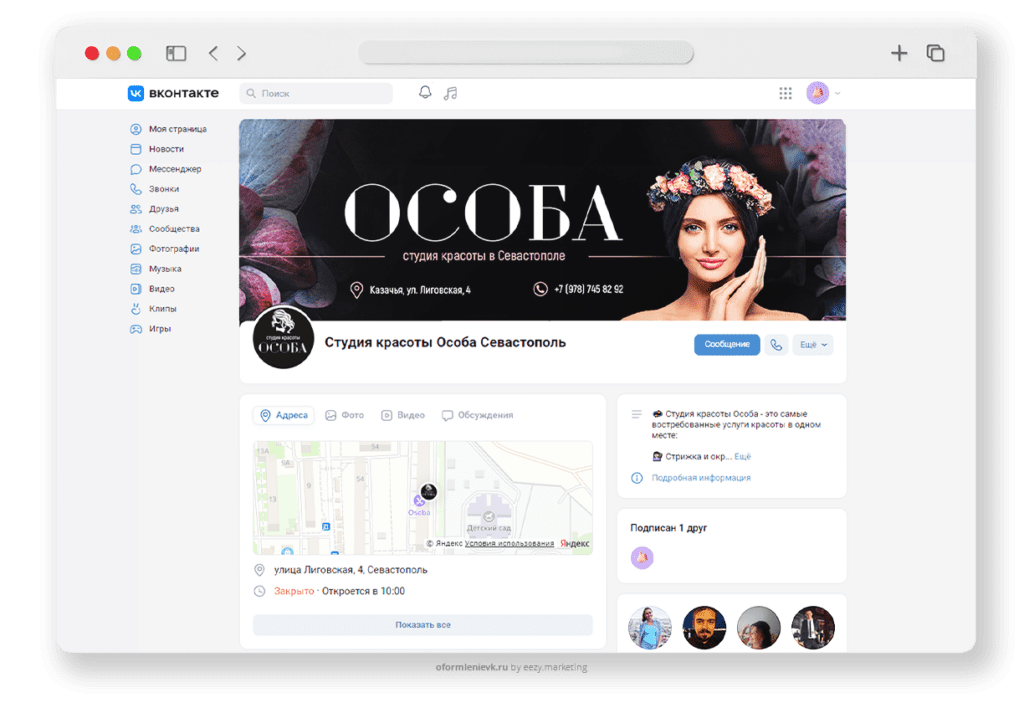Click the browser forward arrow
The width and height of the screenshot is (1024, 708).
tap(242, 53)
